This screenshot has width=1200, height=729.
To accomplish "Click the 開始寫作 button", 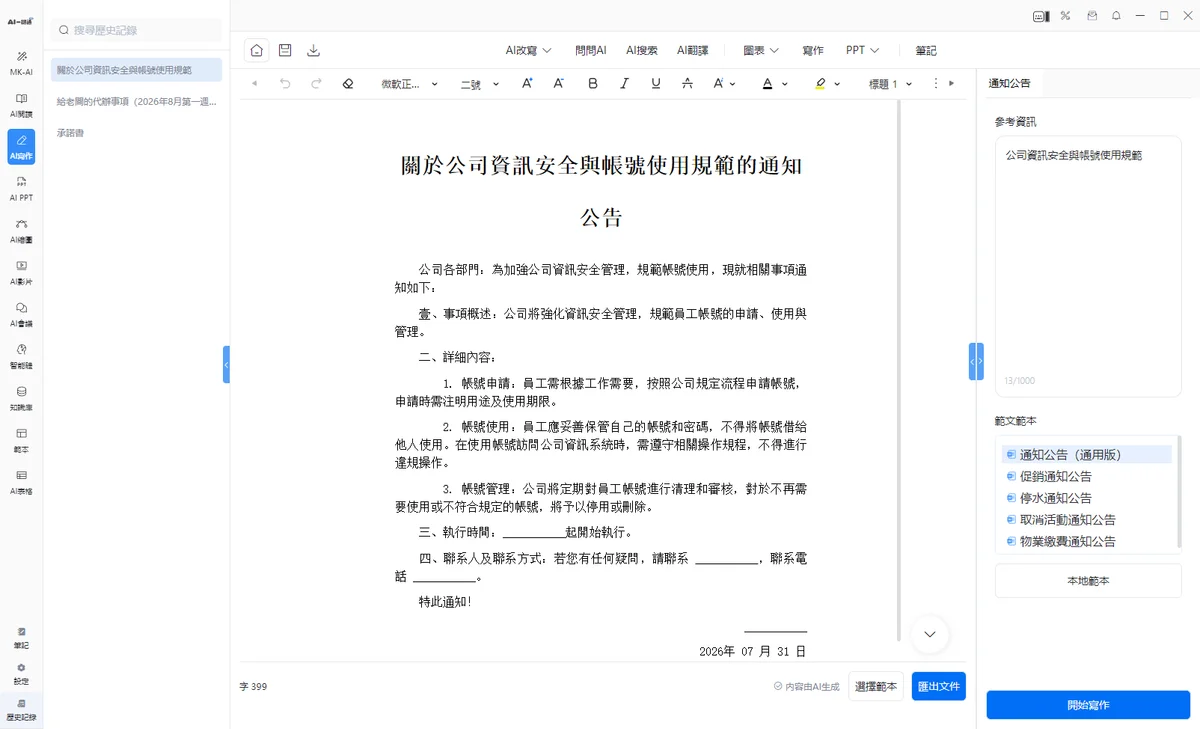I will pos(1088,705).
